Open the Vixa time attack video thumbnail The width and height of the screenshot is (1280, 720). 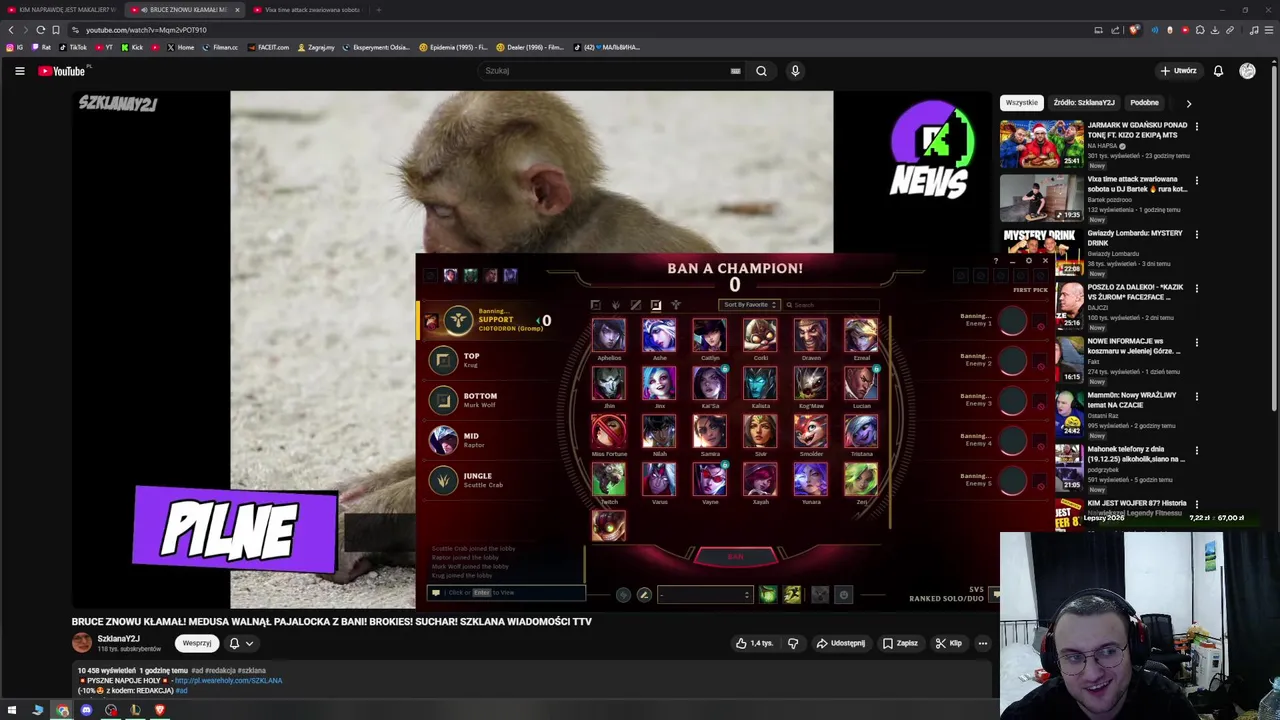coord(1041,198)
